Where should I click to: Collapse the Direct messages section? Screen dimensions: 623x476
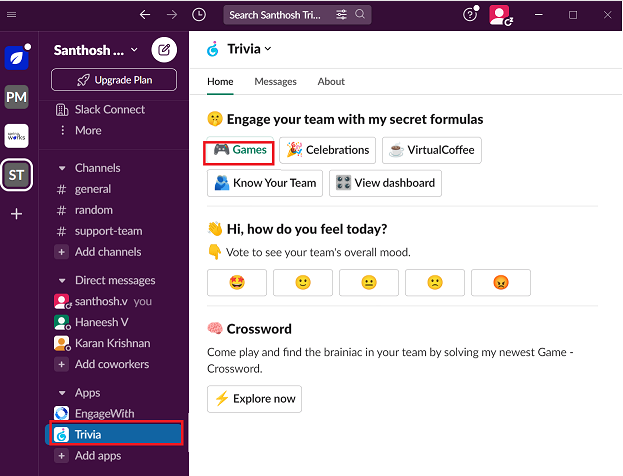click(x=62, y=281)
